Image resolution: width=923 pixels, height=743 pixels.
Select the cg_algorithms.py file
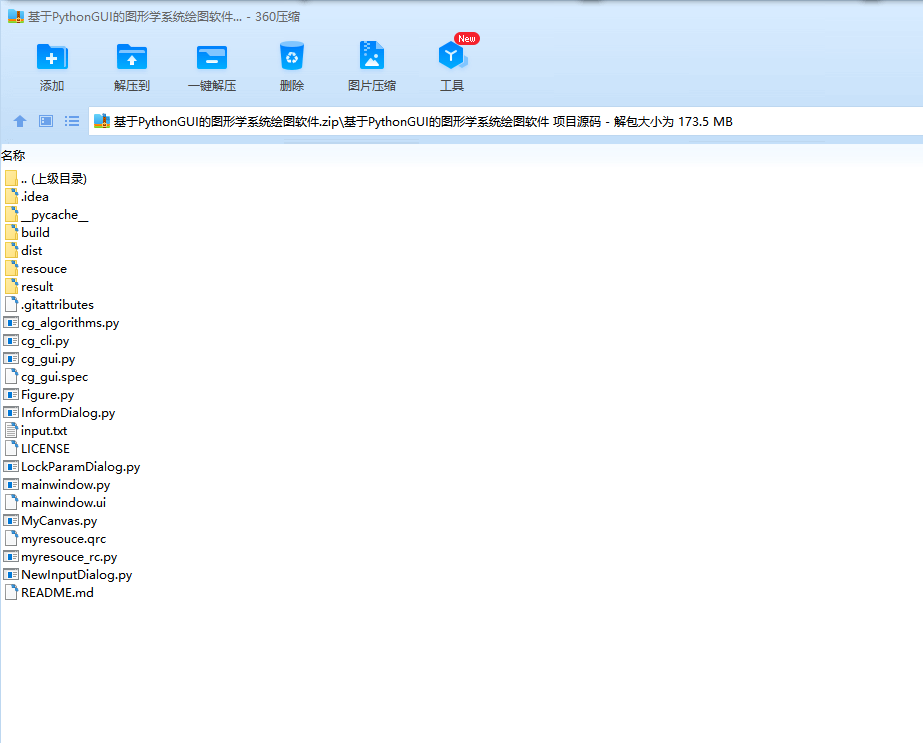click(x=62, y=323)
